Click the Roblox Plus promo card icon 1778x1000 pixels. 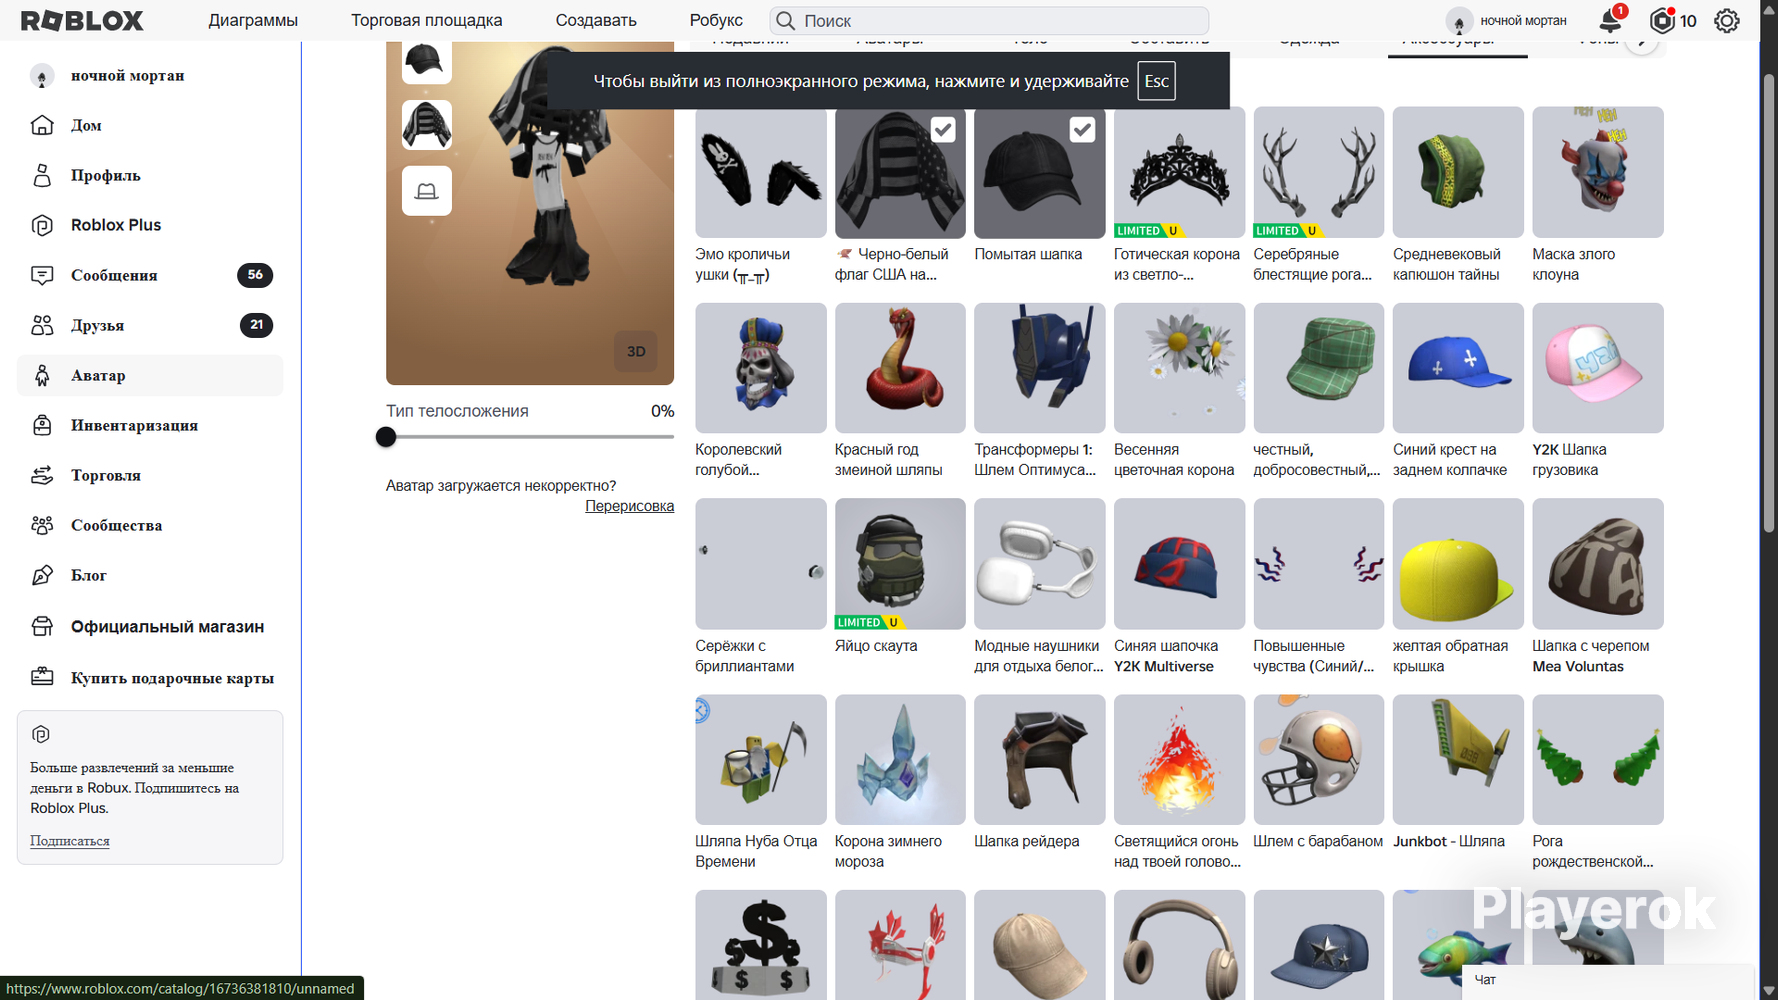(x=41, y=734)
